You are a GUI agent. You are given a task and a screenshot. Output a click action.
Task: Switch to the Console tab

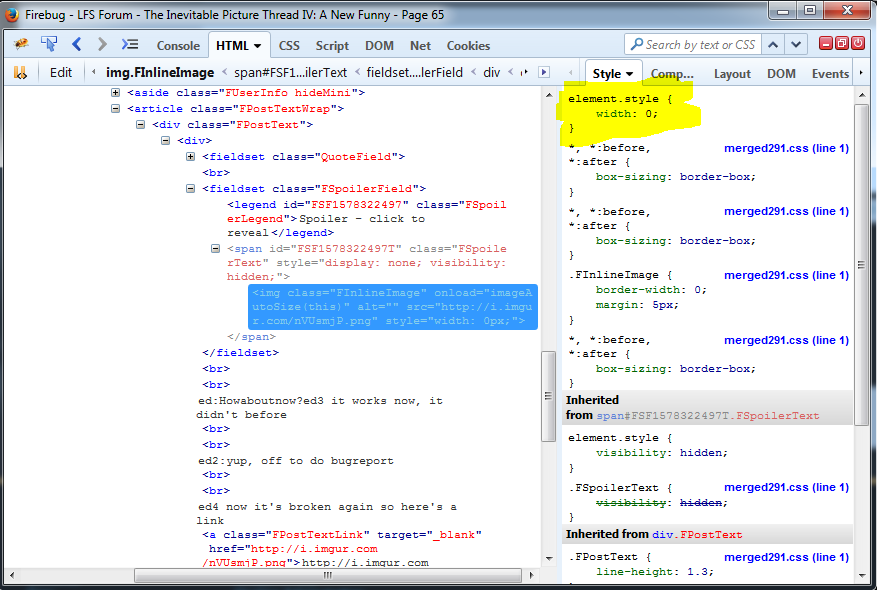[178, 46]
